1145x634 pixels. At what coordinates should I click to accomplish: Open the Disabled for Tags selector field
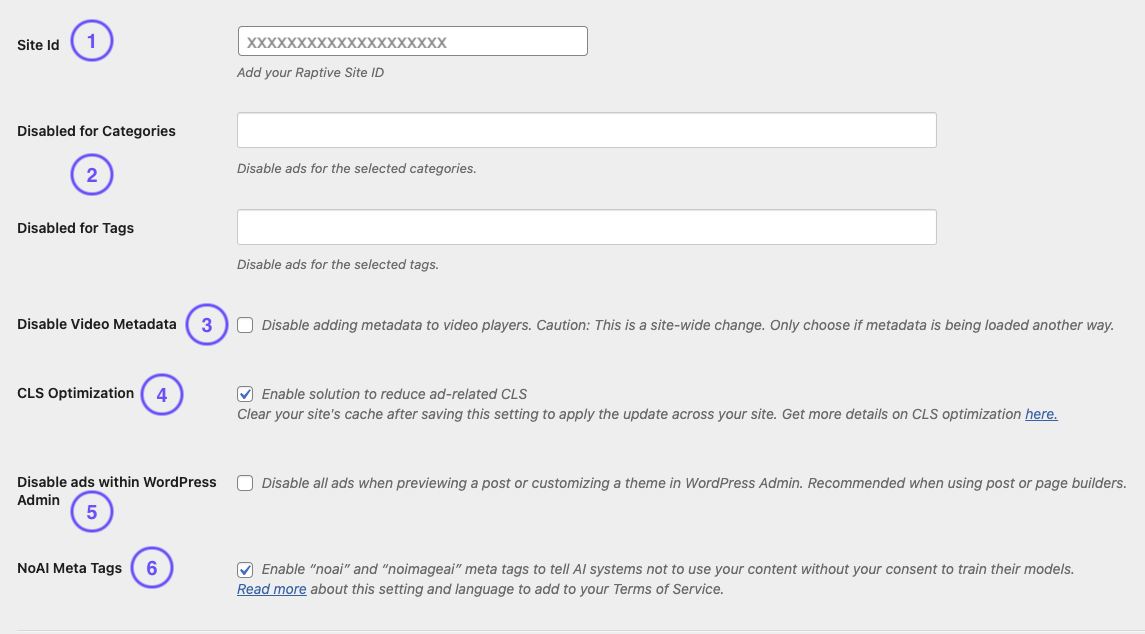click(x=586, y=227)
